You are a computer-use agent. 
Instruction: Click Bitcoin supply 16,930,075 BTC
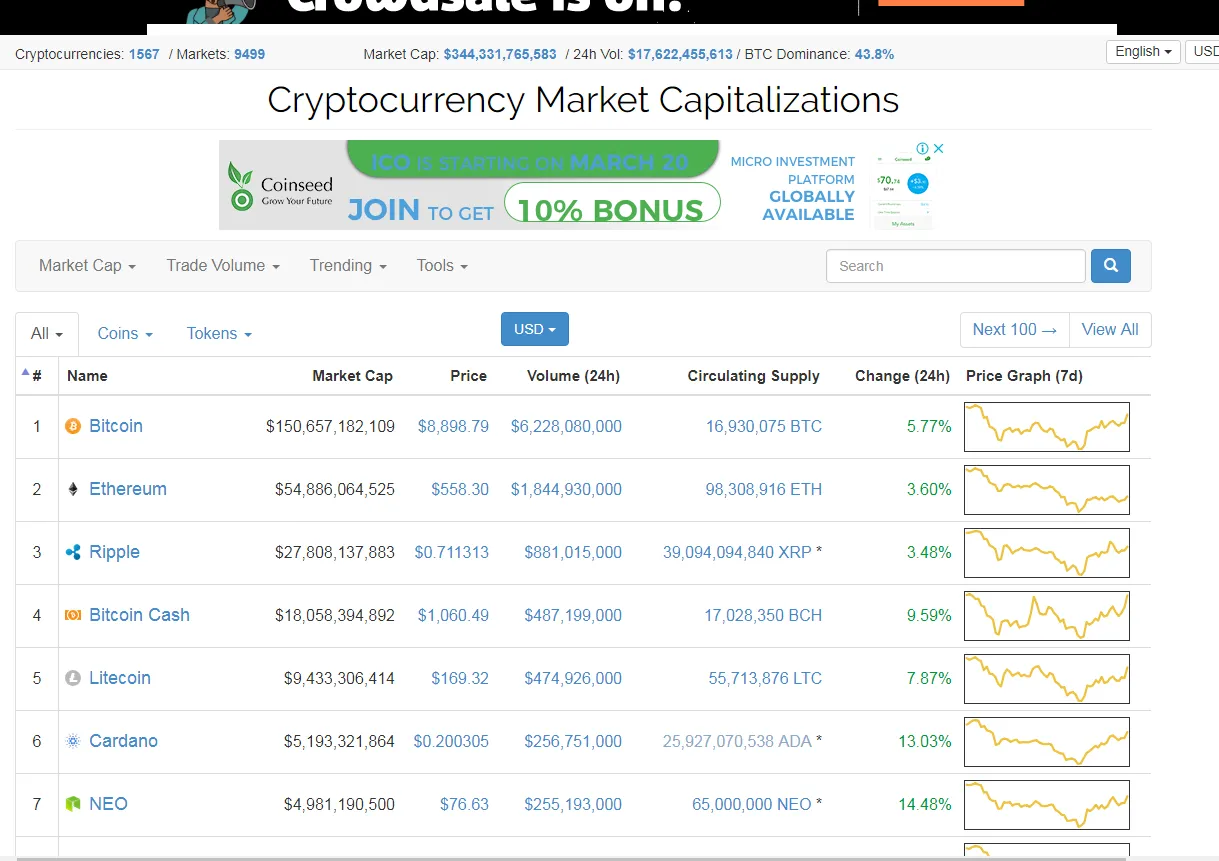coord(764,426)
